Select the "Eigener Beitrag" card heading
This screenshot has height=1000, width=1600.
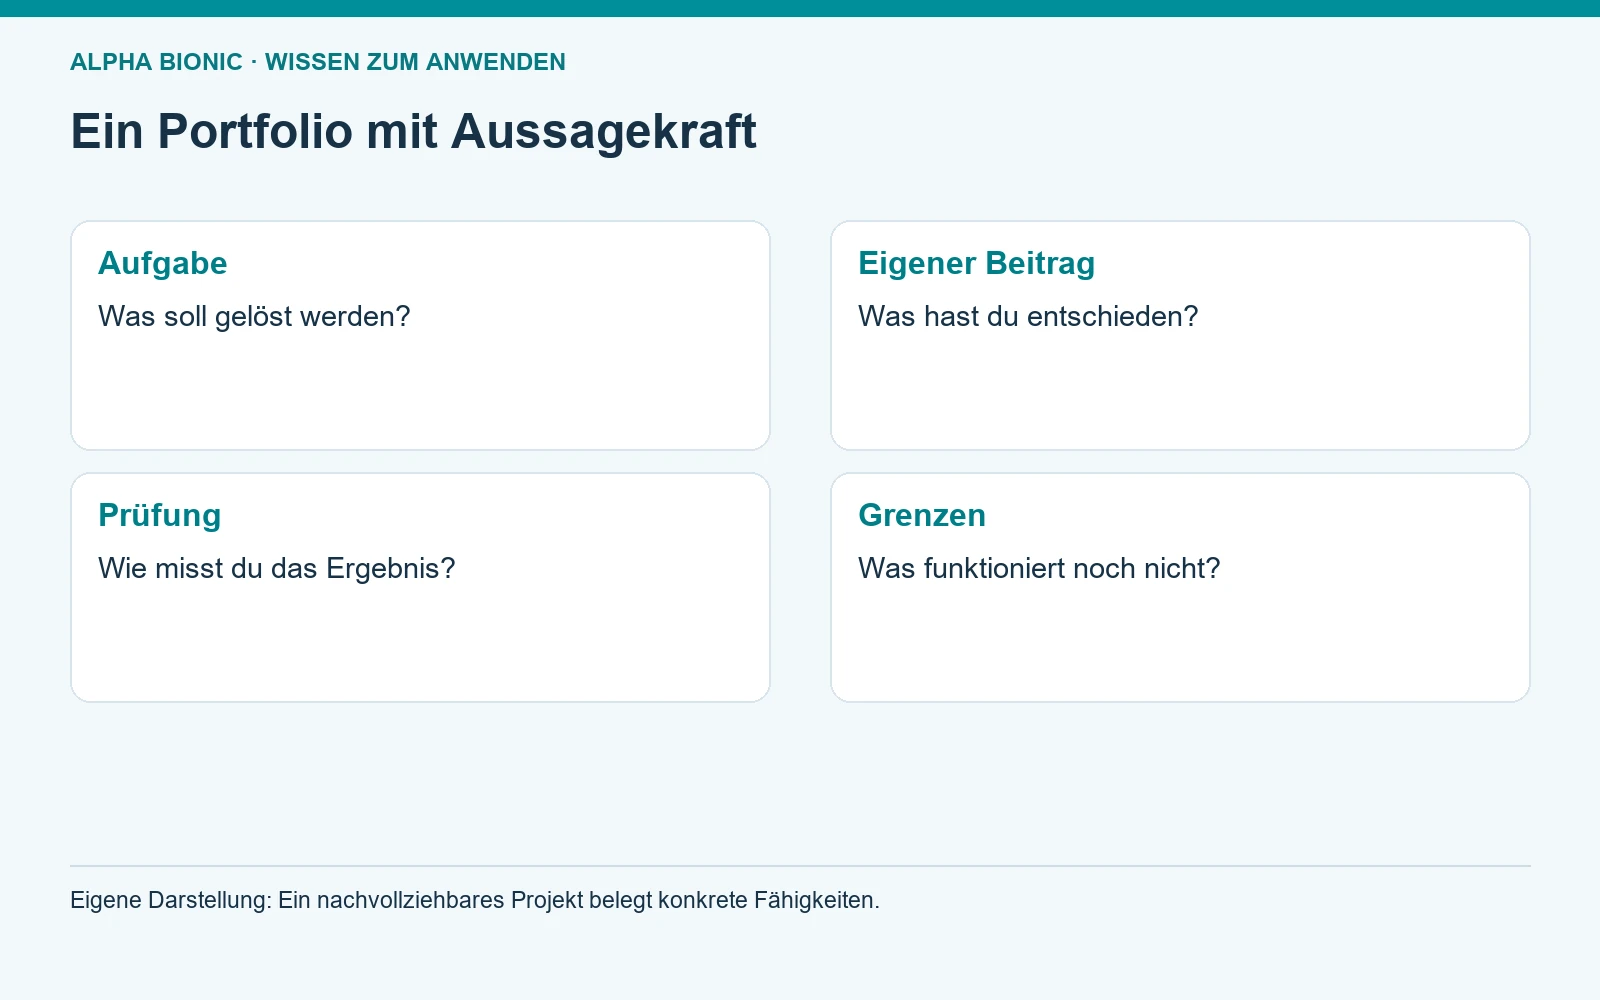[976, 263]
